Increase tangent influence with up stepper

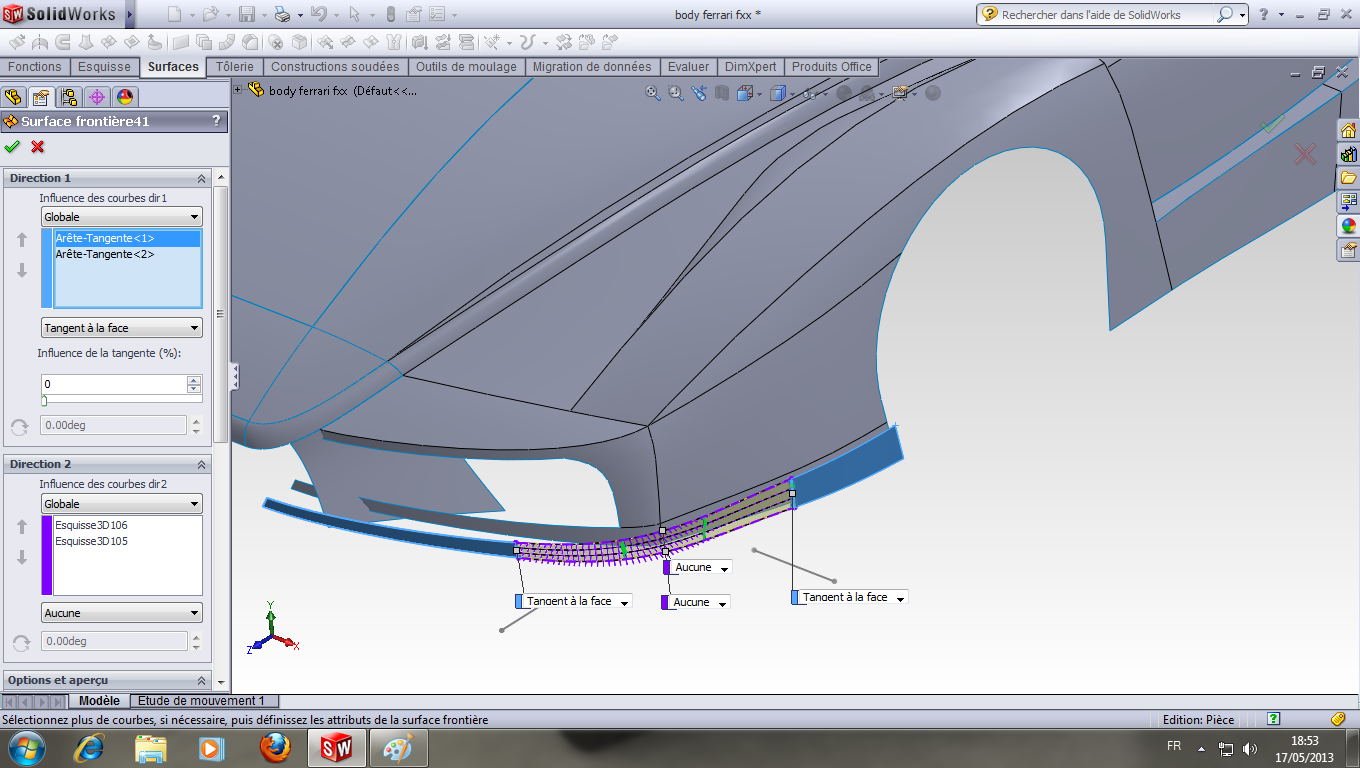[194, 380]
